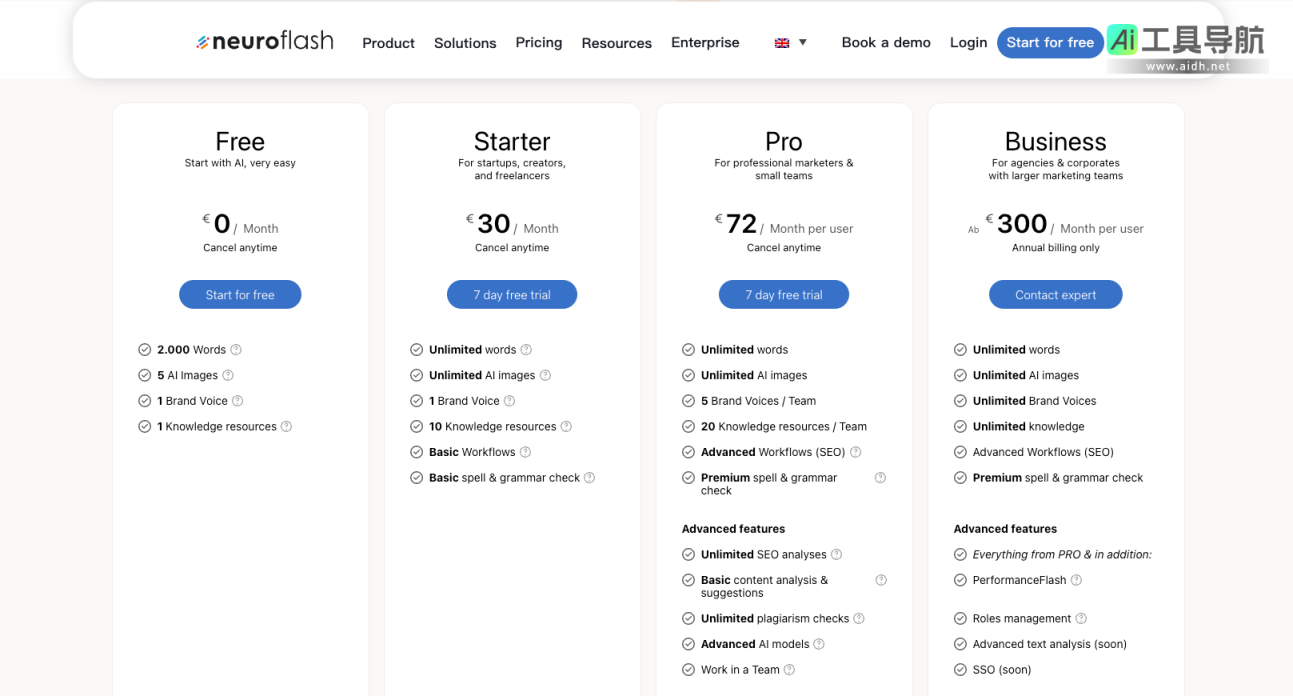Image resolution: width=1293 pixels, height=696 pixels.
Task: Click Starter plan's 7 day free trial button
Action: click(x=512, y=295)
